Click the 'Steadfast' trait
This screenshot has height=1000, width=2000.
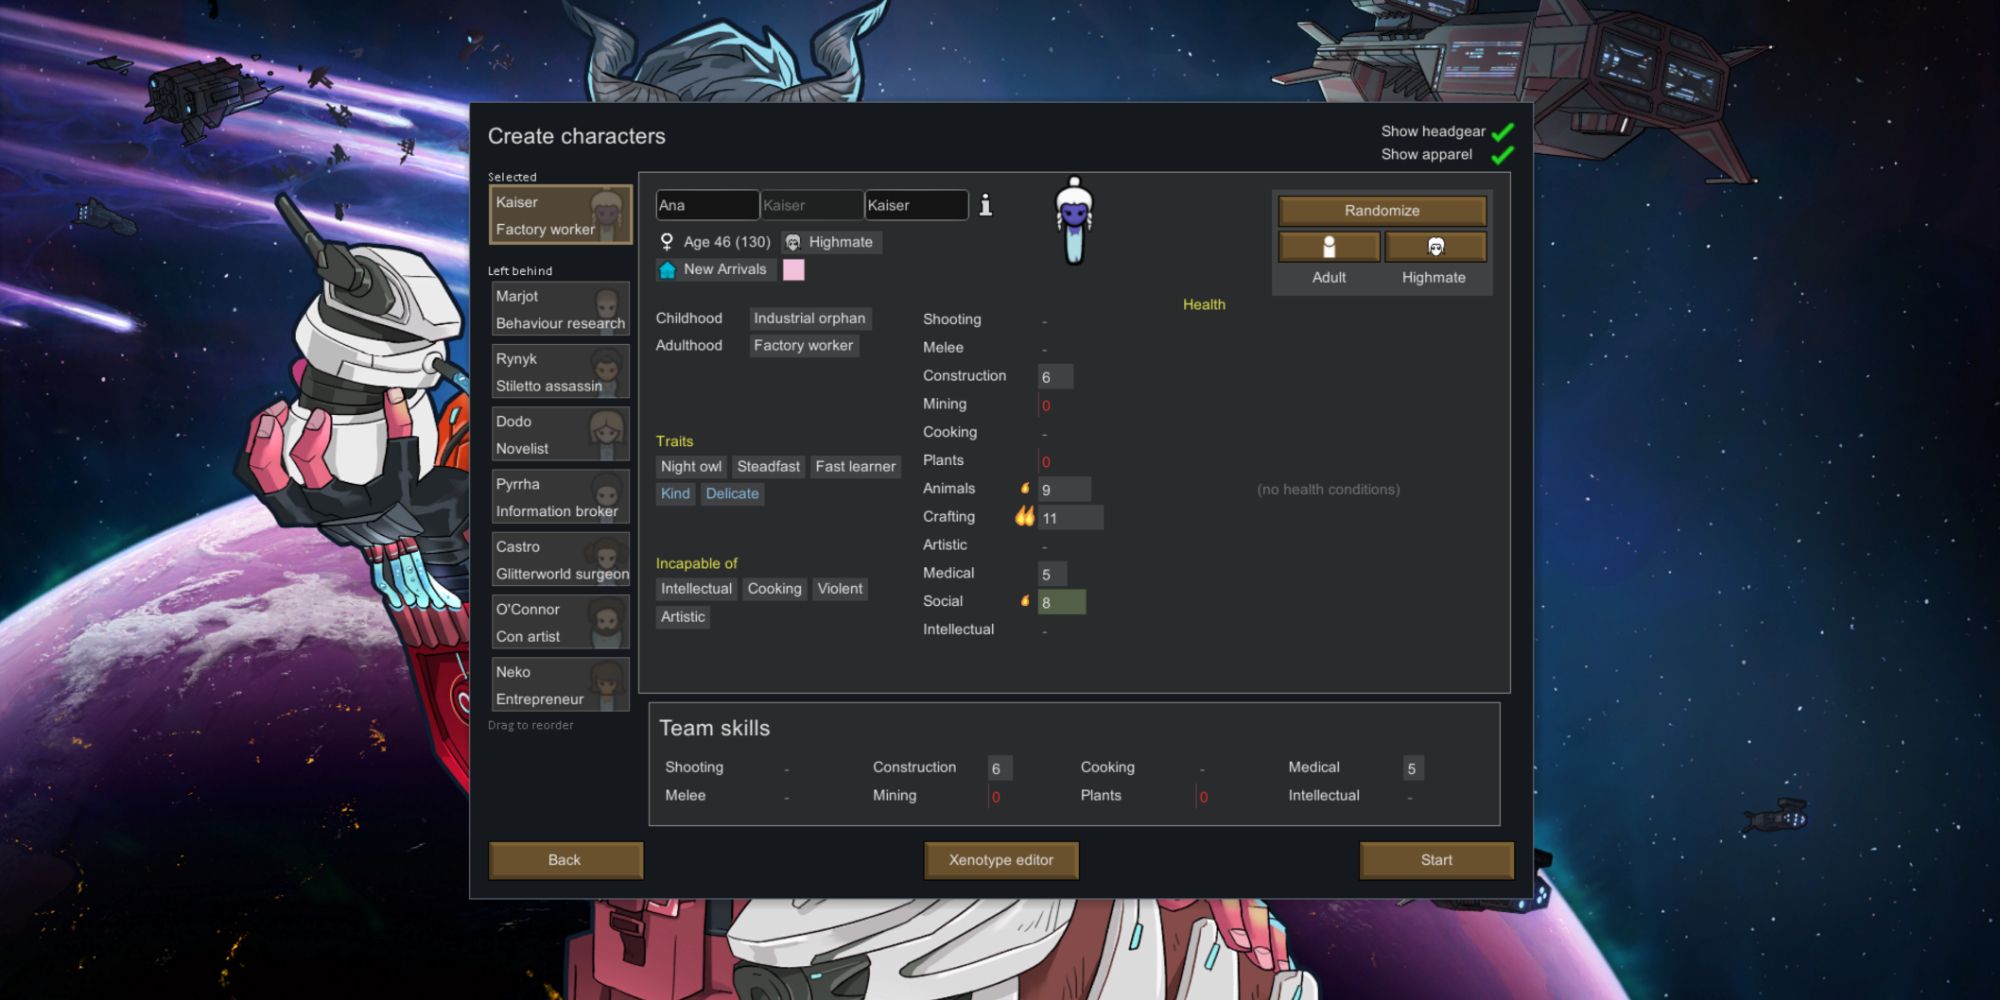(768, 466)
